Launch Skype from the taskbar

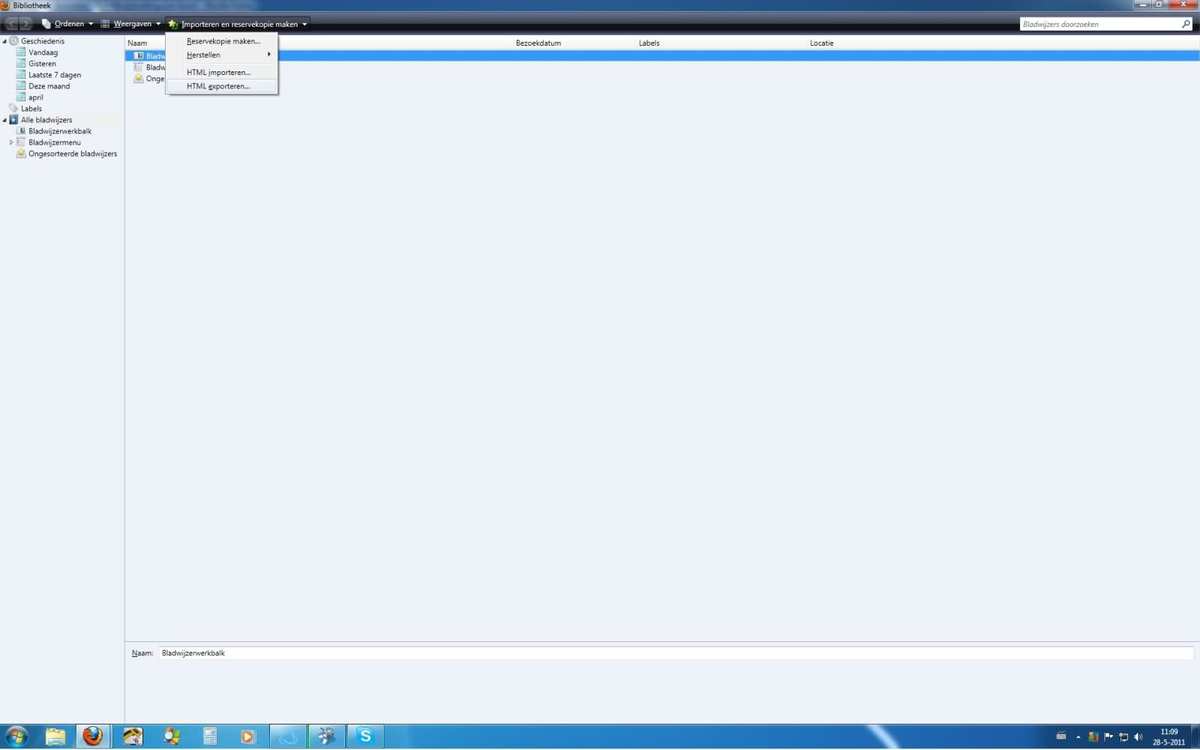(x=366, y=736)
